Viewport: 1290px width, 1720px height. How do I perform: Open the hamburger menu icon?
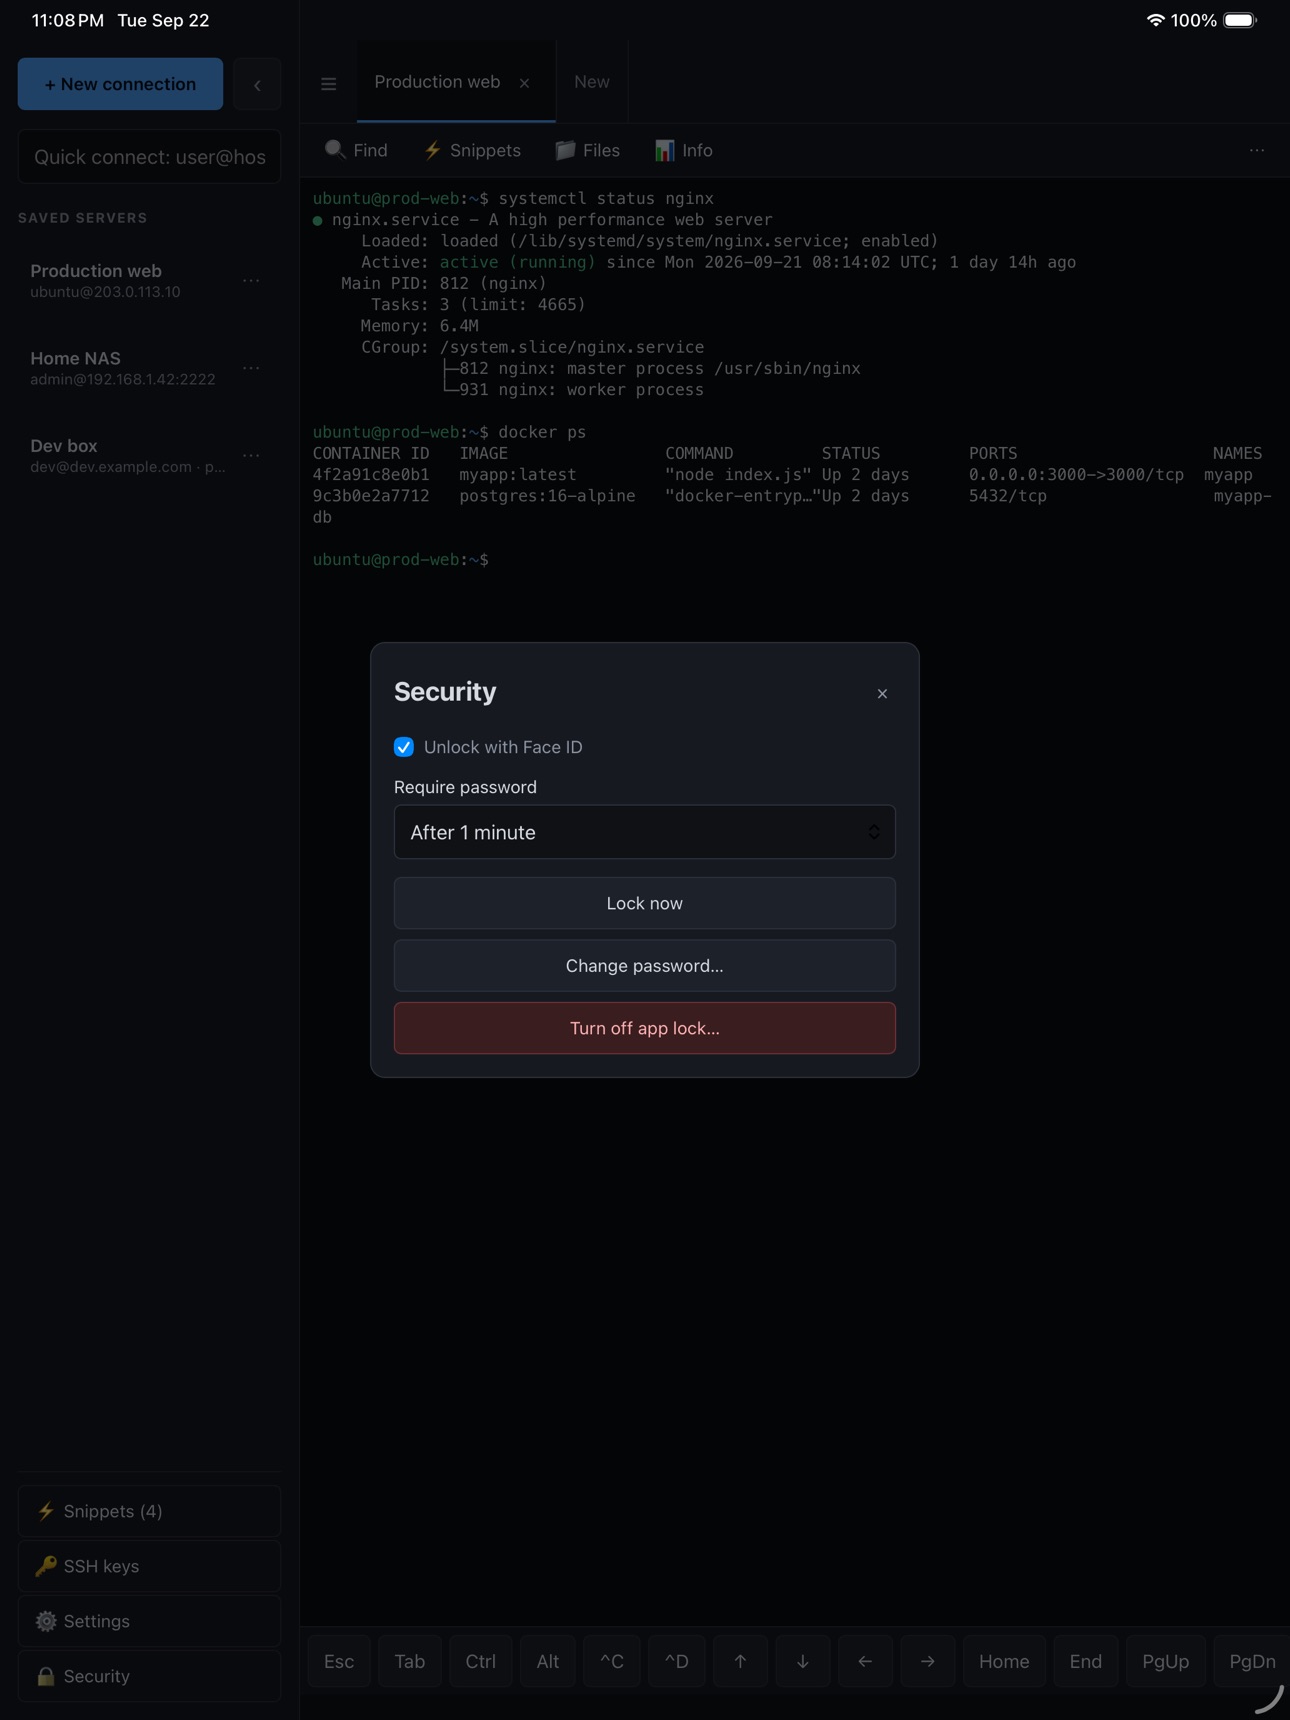tap(328, 84)
